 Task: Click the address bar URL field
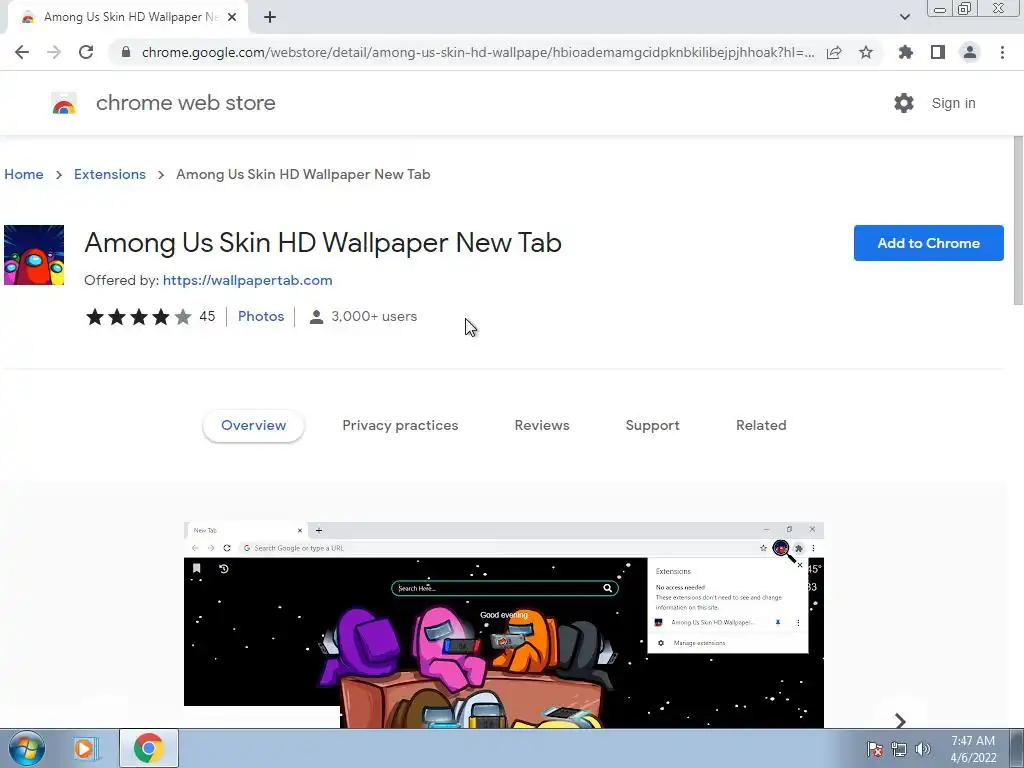[x=478, y=52]
